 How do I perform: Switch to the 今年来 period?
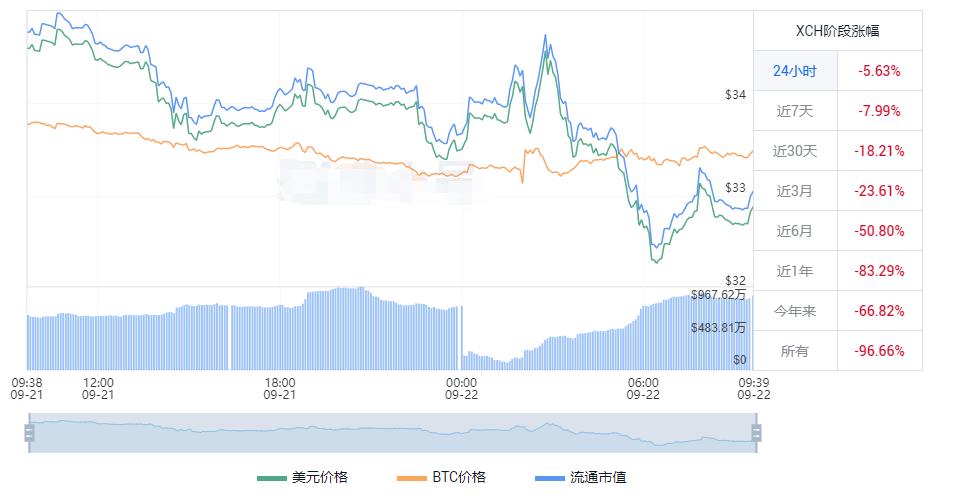click(795, 311)
